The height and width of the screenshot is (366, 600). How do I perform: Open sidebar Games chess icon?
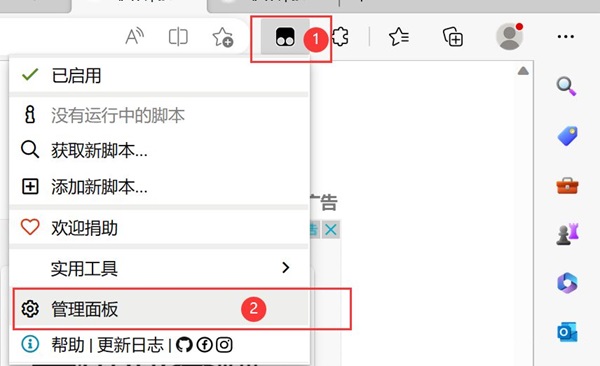point(567,234)
